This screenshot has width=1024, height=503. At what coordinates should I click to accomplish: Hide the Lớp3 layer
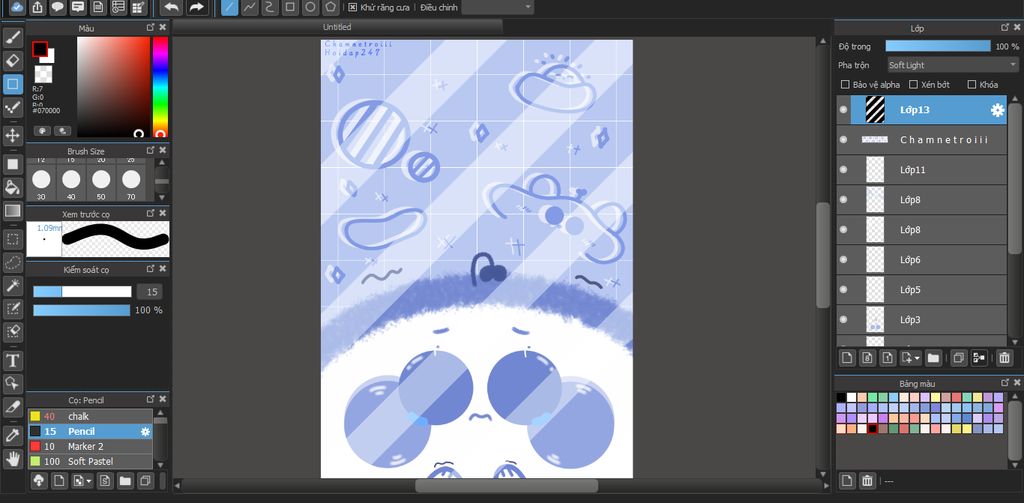click(843, 319)
